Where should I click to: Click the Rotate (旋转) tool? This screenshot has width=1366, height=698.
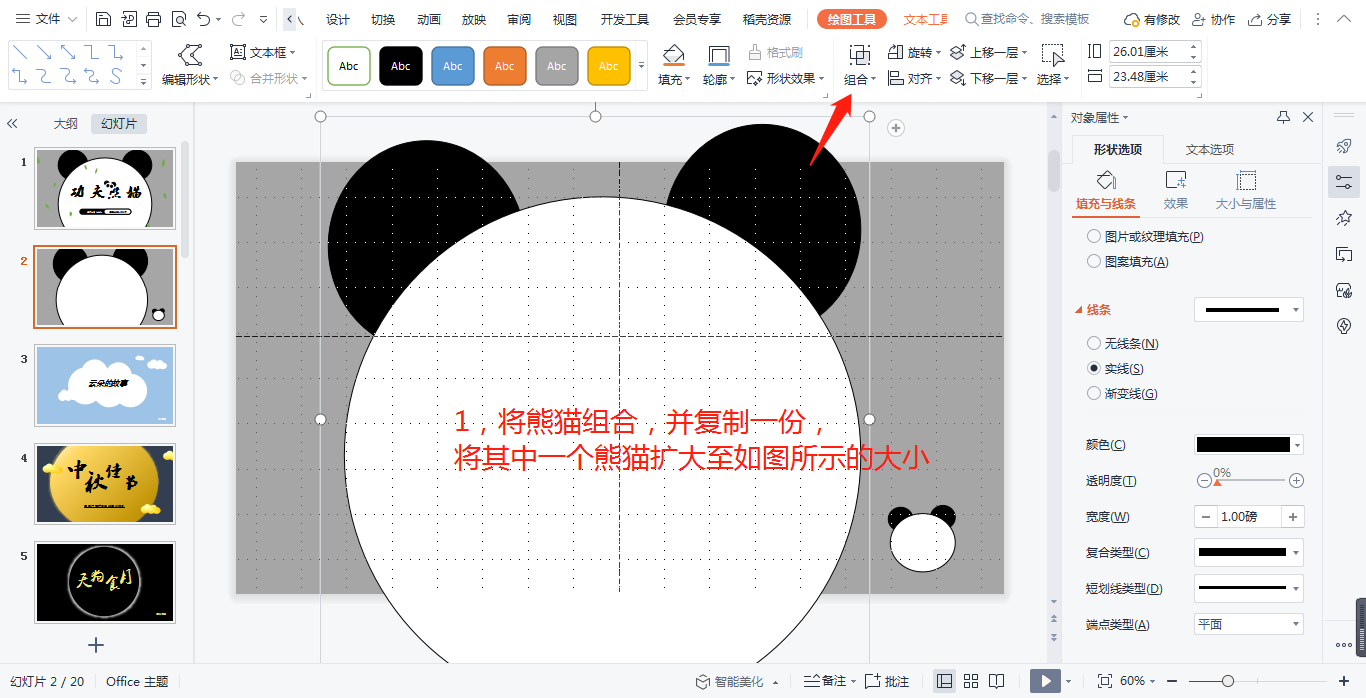[x=914, y=52]
